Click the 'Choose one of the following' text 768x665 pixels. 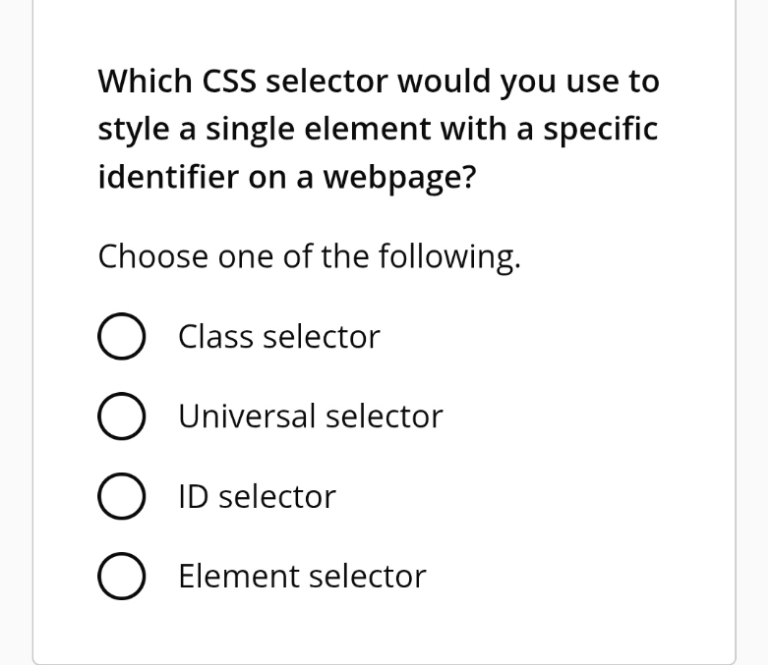click(310, 257)
